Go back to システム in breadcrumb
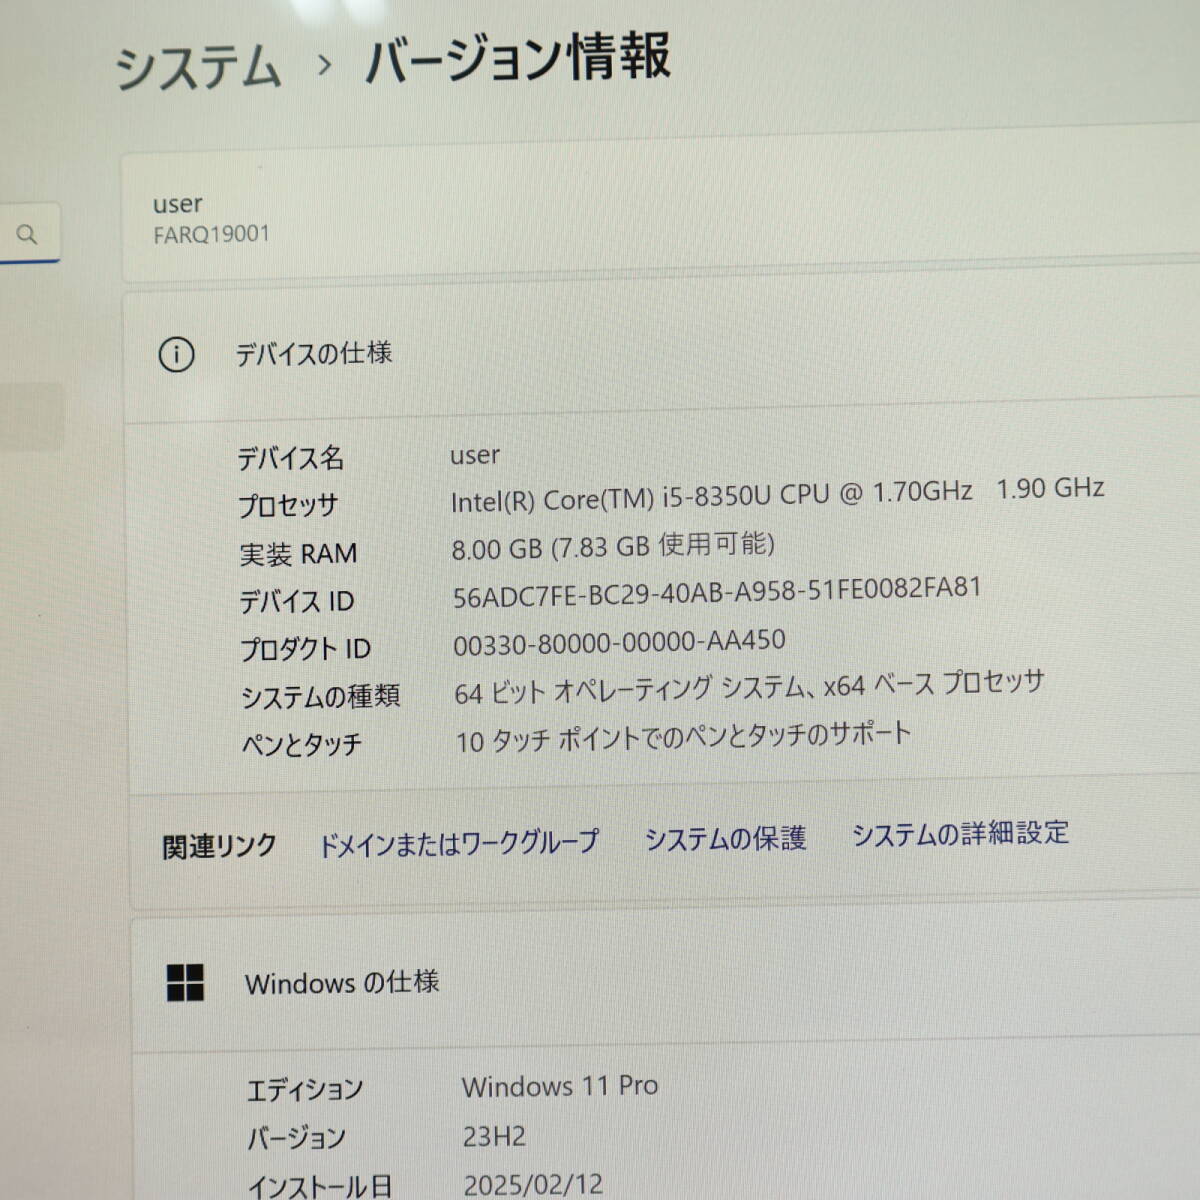Image resolution: width=1200 pixels, height=1200 pixels. point(198,69)
